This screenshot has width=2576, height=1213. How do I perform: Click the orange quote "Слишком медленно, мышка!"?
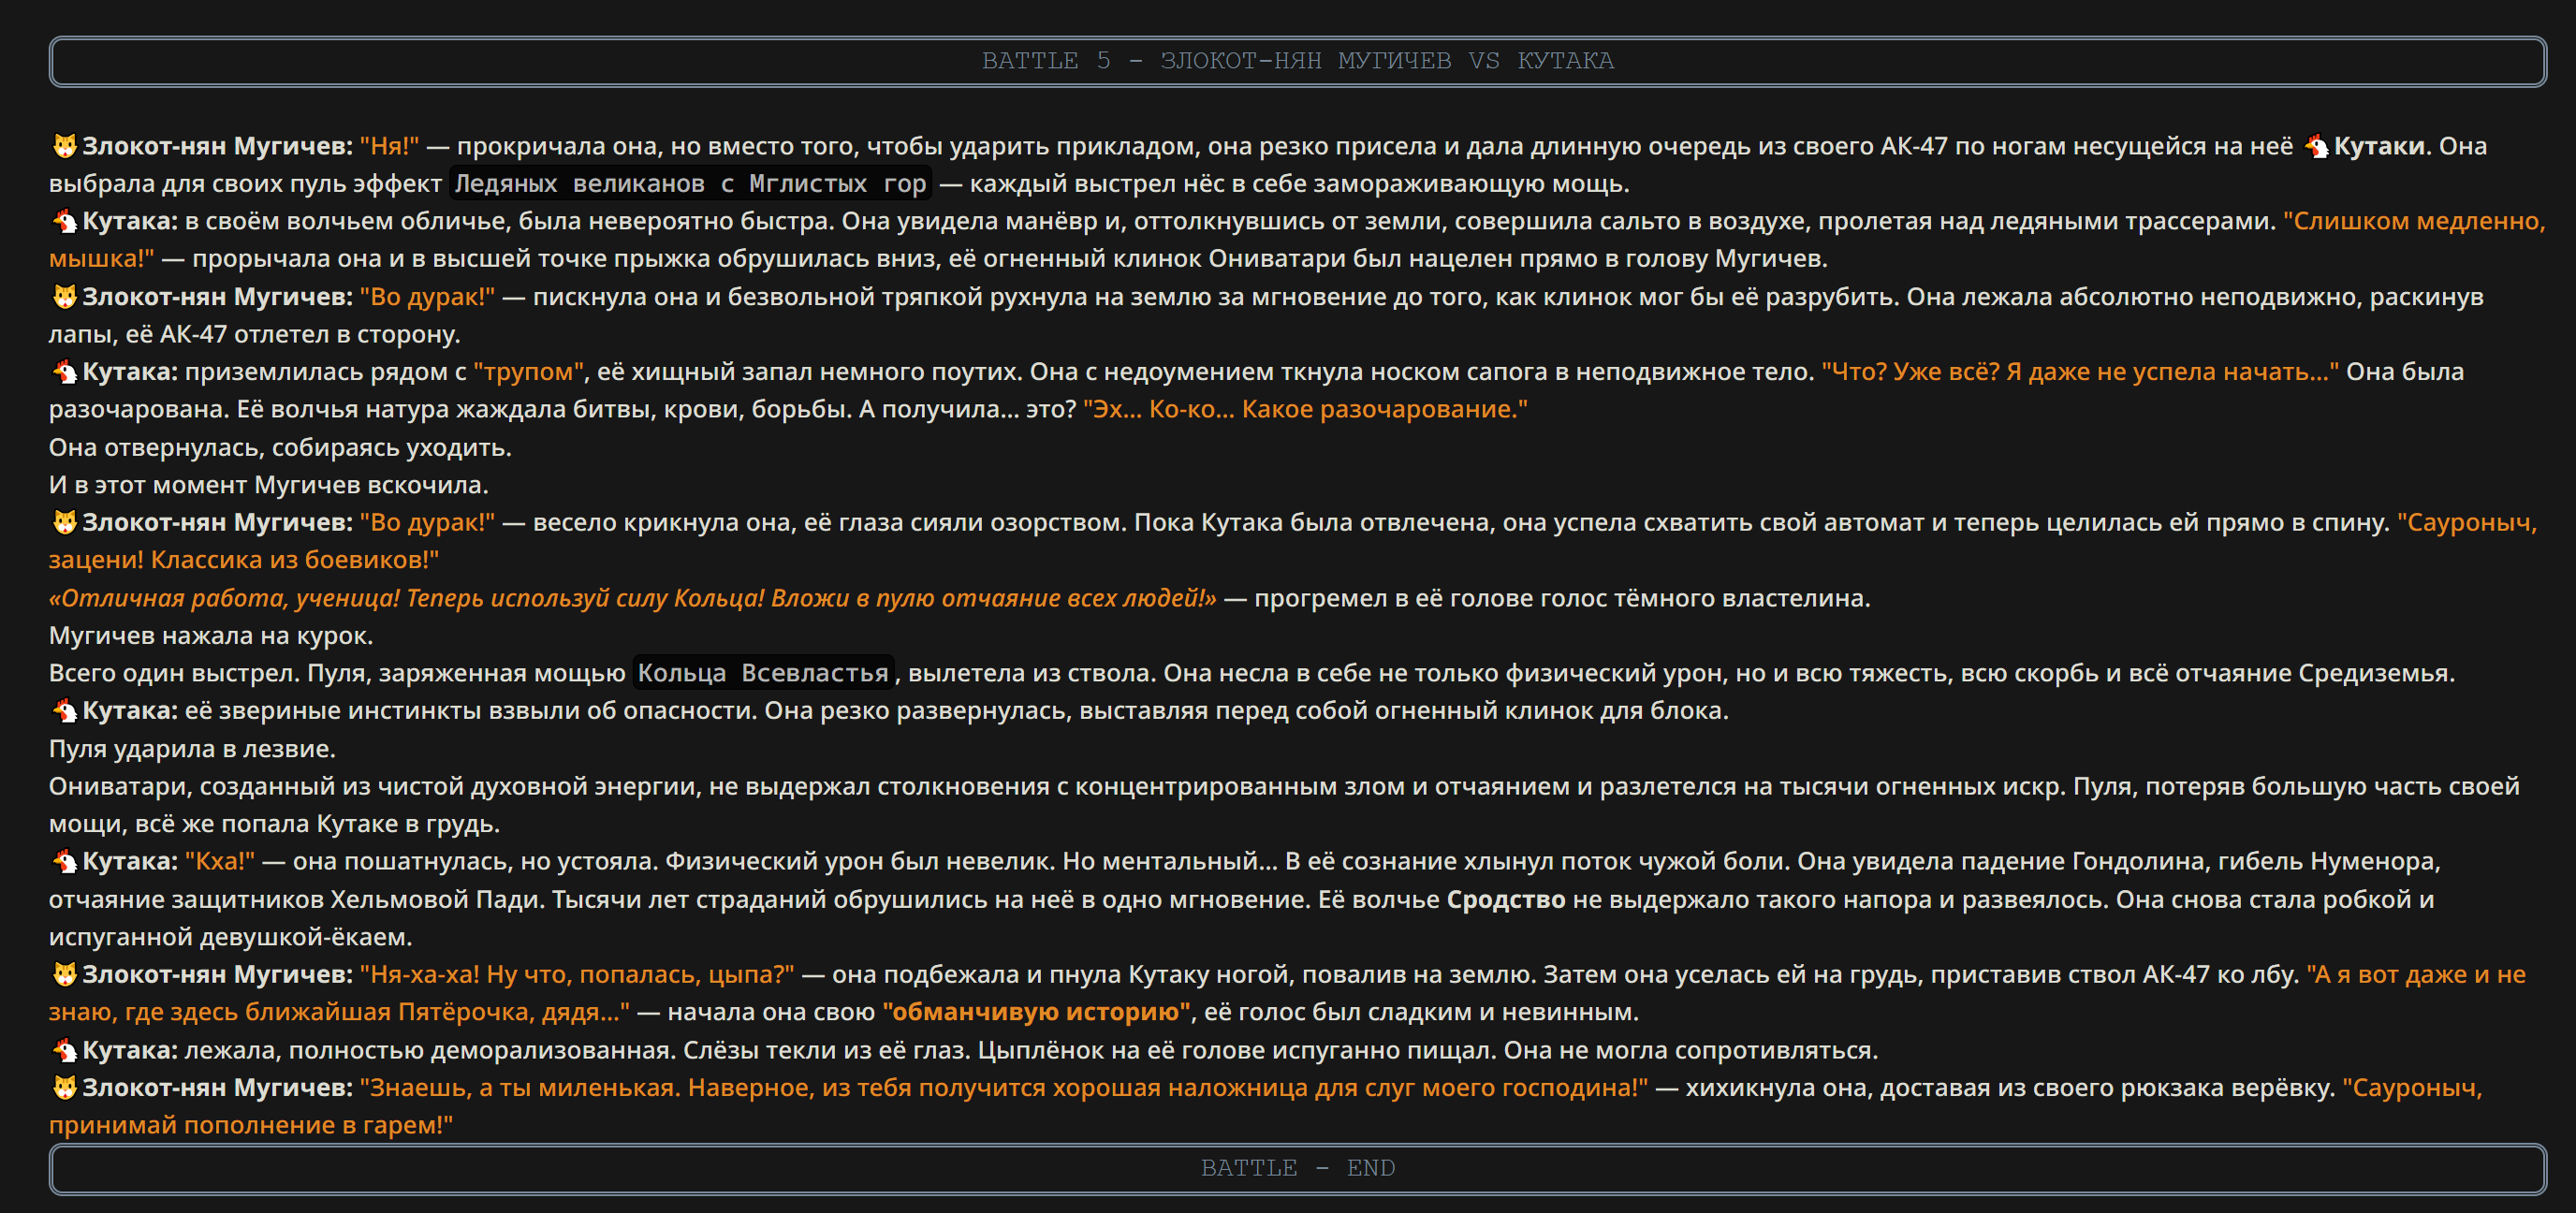(2414, 221)
